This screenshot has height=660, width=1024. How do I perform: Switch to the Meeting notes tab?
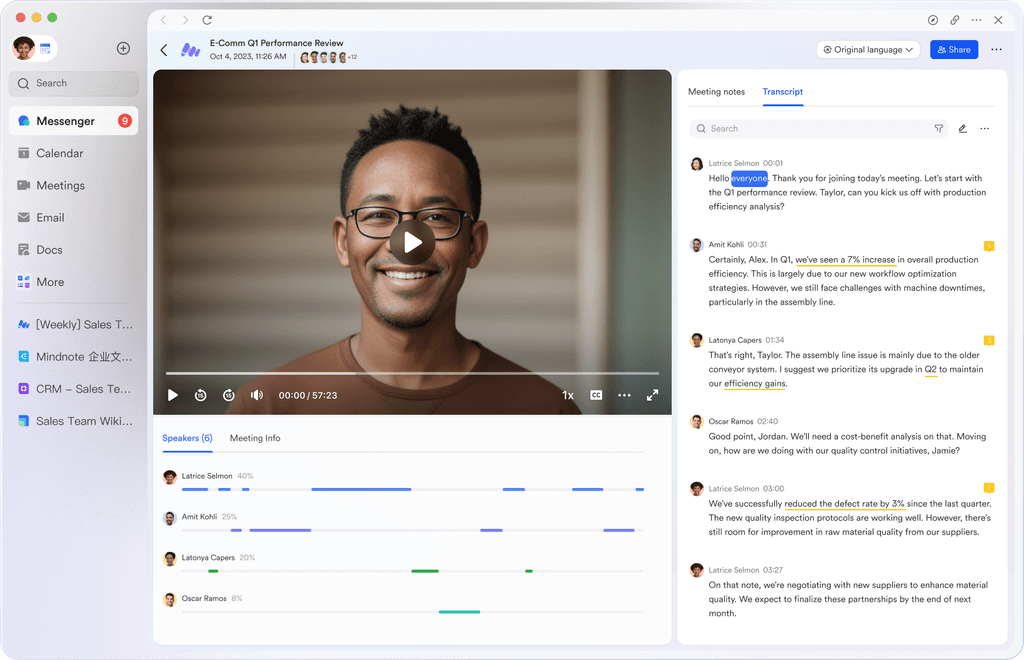(716, 92)
